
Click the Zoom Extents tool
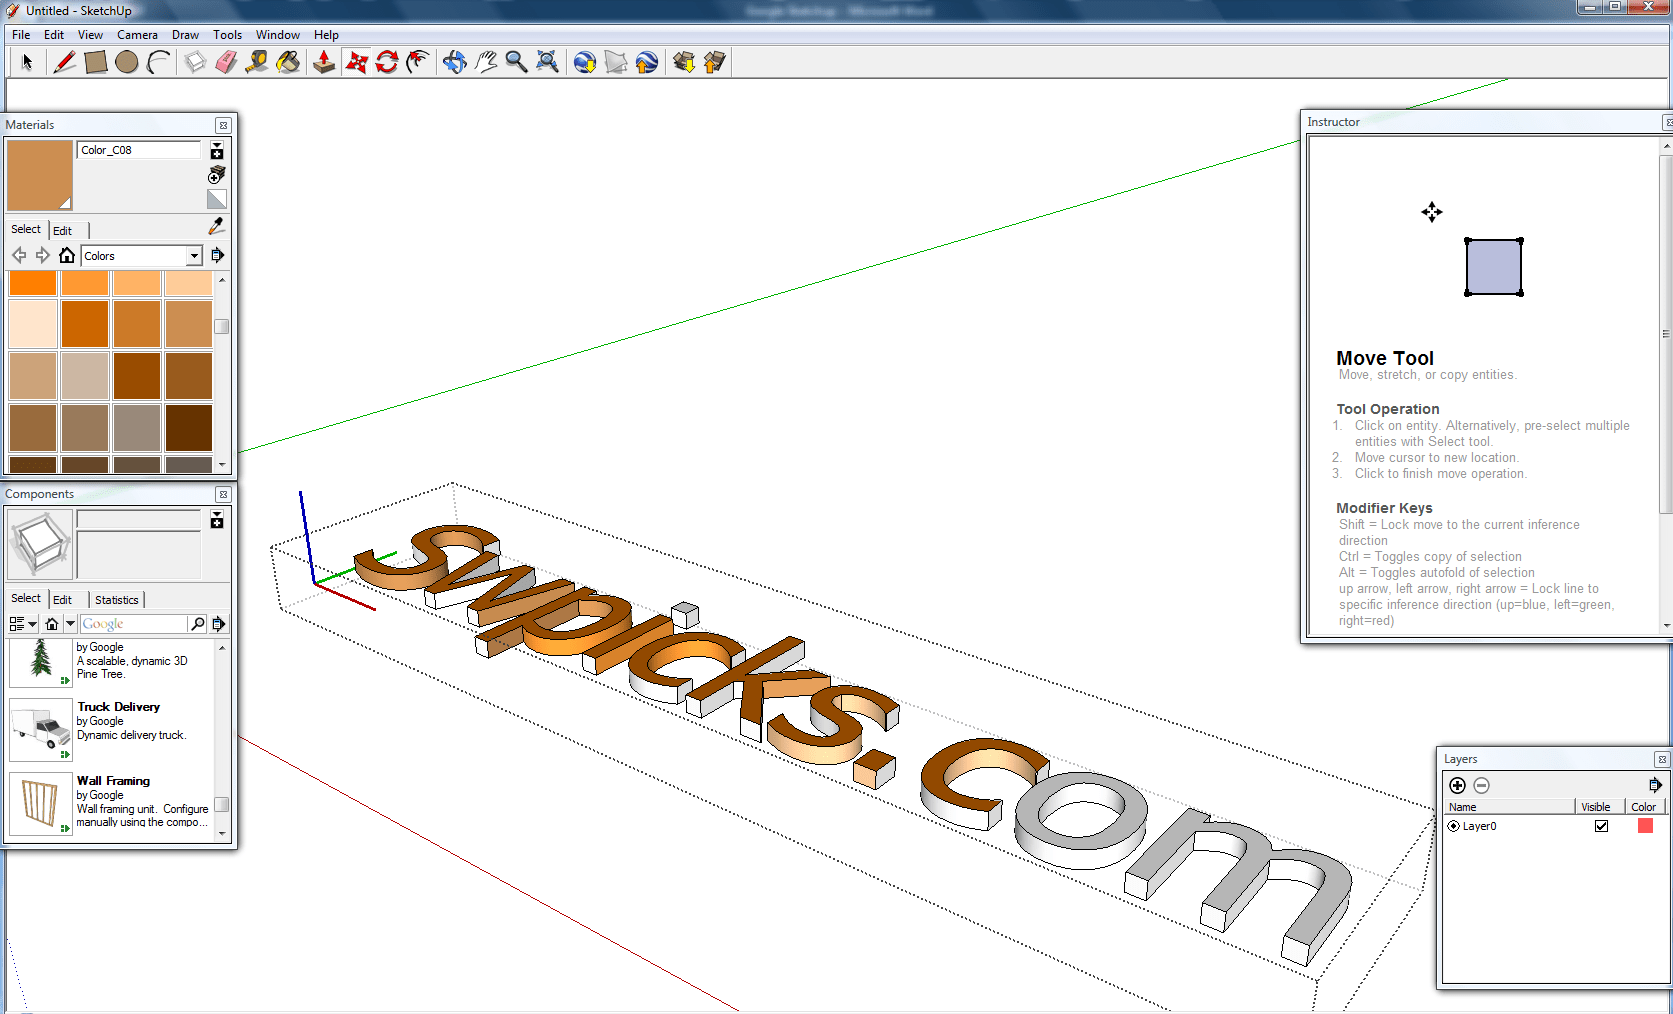[x=547, y=62]
